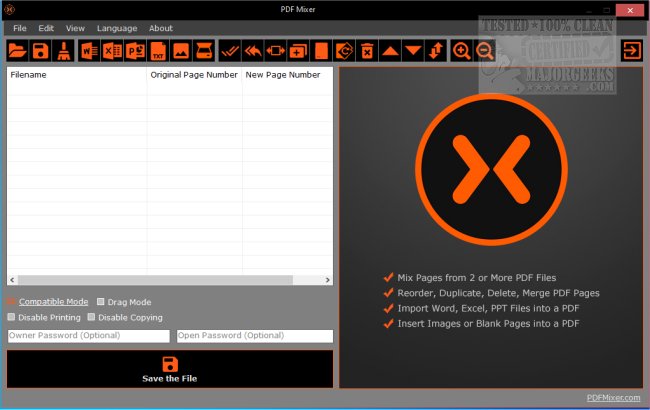Click the list's horizontal scrollbar thumb
Image resolution: width=650 pixels, height=410 pixels.
point(155,280)
